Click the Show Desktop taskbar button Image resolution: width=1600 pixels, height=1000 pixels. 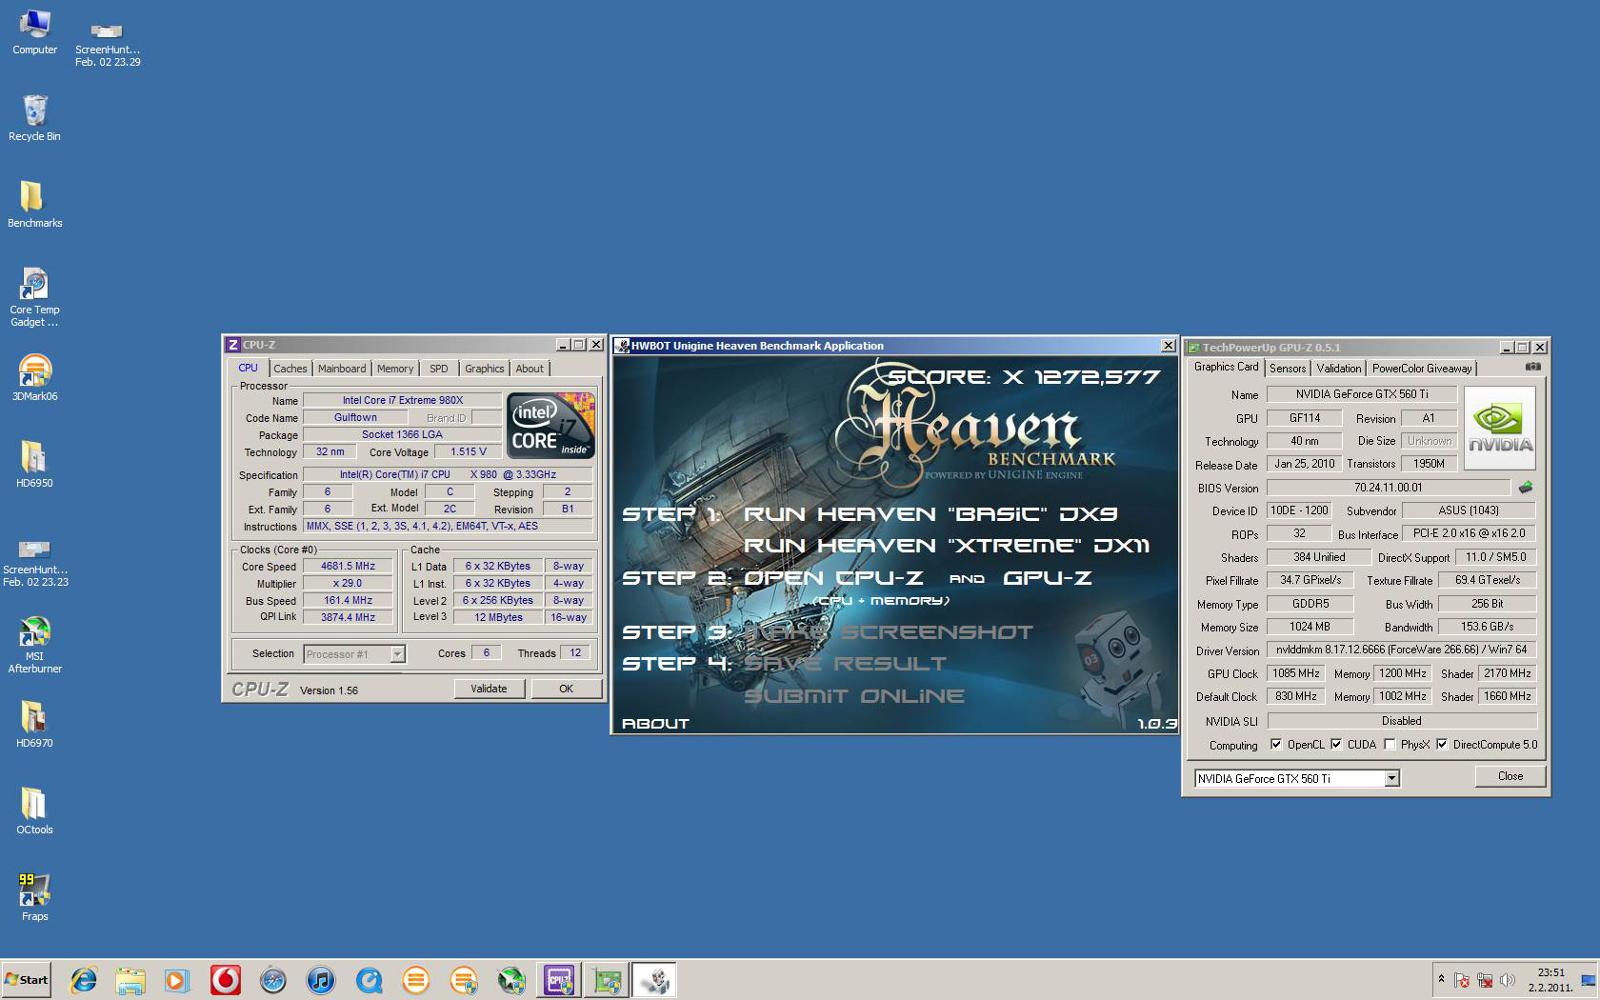pos(1589,980)
